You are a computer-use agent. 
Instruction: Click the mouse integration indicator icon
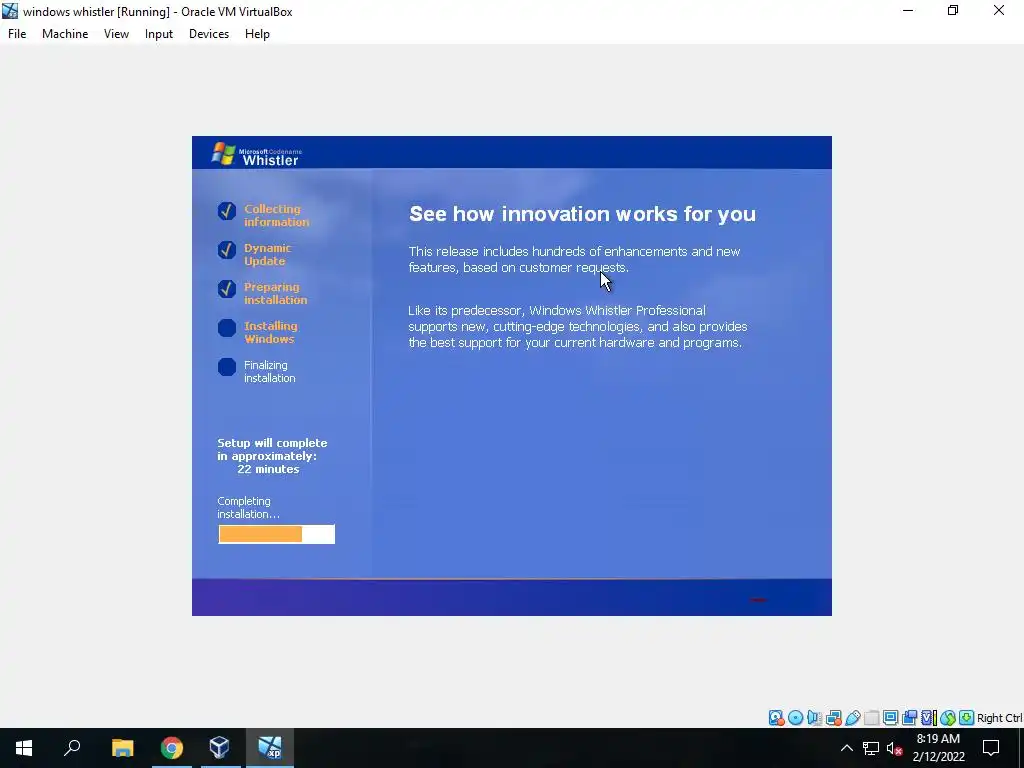click(x=948, y=718)
